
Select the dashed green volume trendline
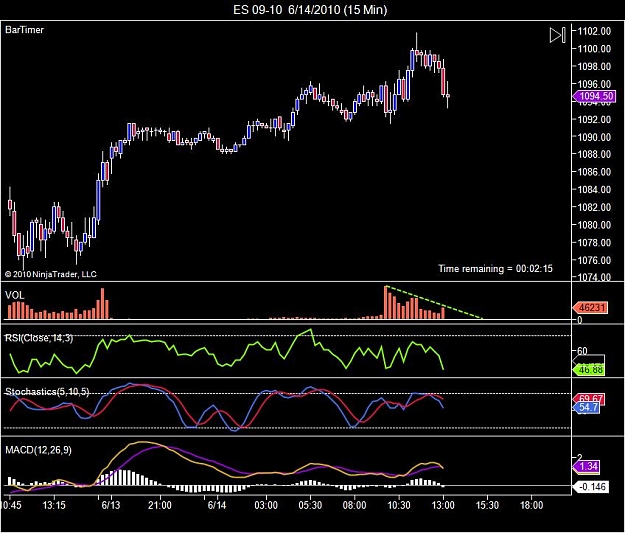434,302
